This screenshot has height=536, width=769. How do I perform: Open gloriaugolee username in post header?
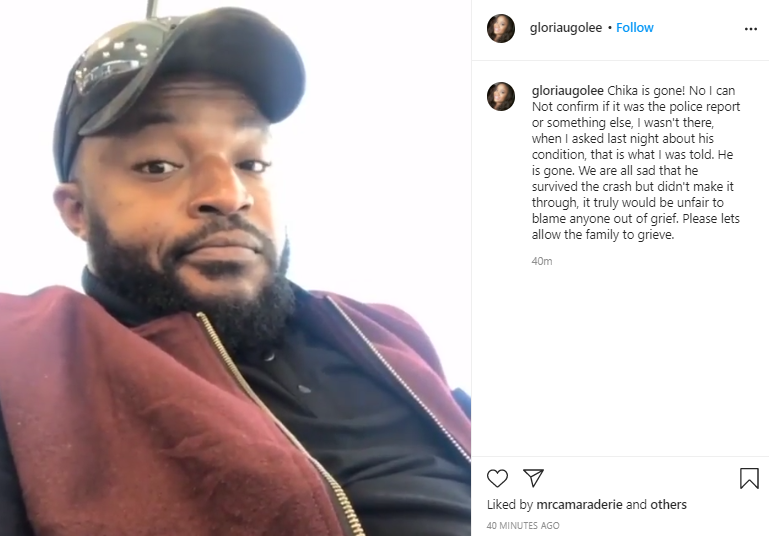565,28
